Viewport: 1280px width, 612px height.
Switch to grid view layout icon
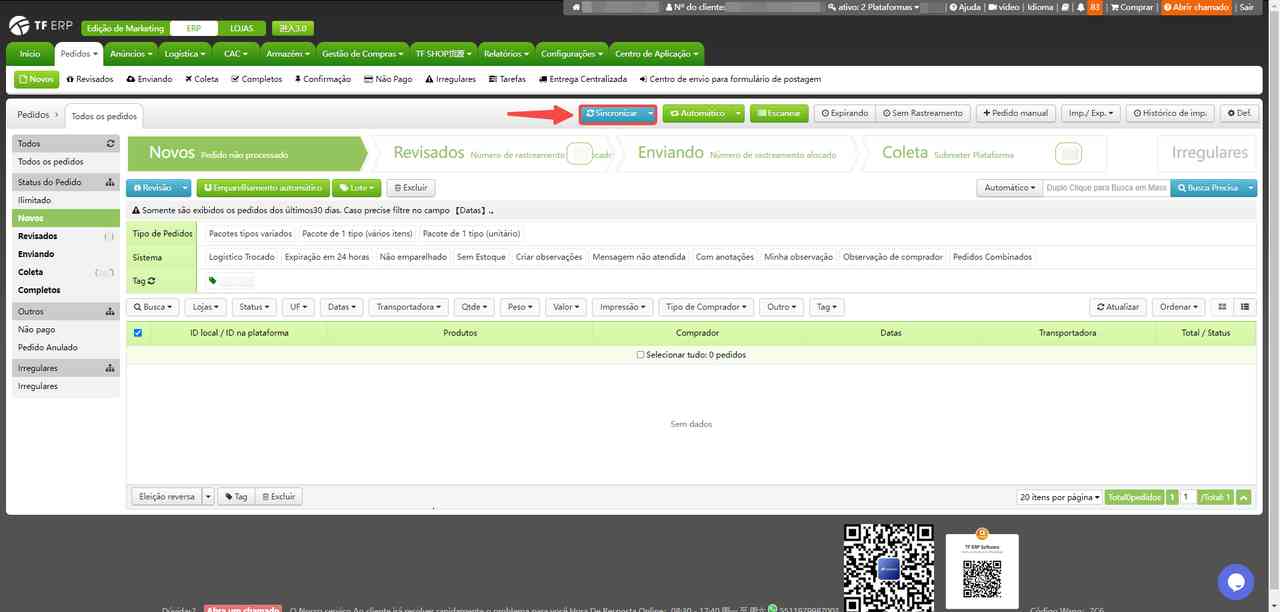point(1222,307)
